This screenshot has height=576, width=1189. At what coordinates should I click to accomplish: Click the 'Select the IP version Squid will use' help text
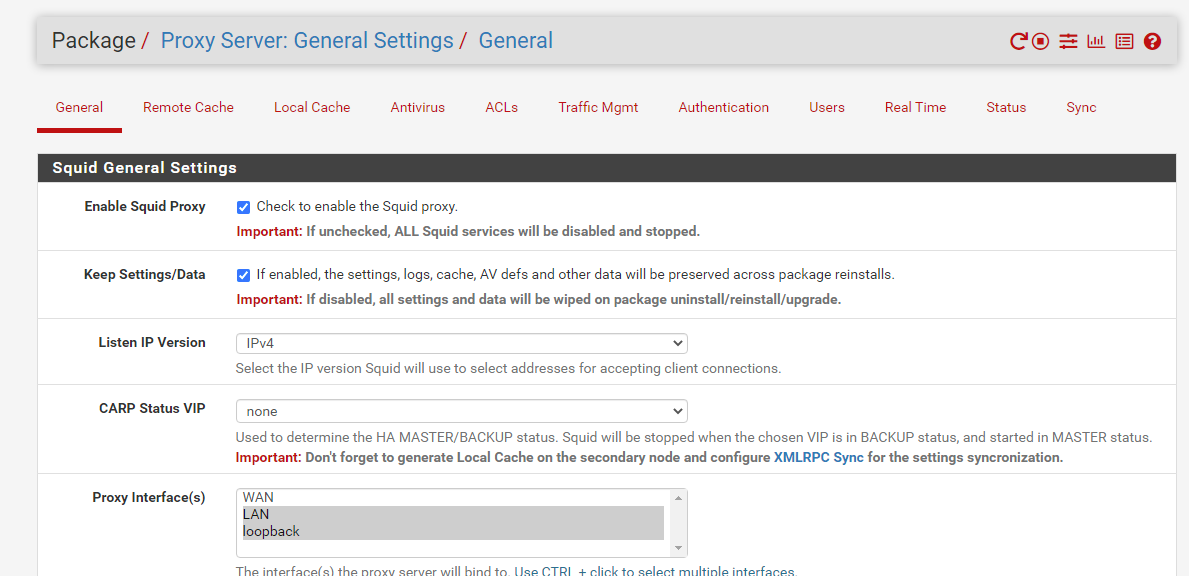pyautogui.click(x=508, y=369)
